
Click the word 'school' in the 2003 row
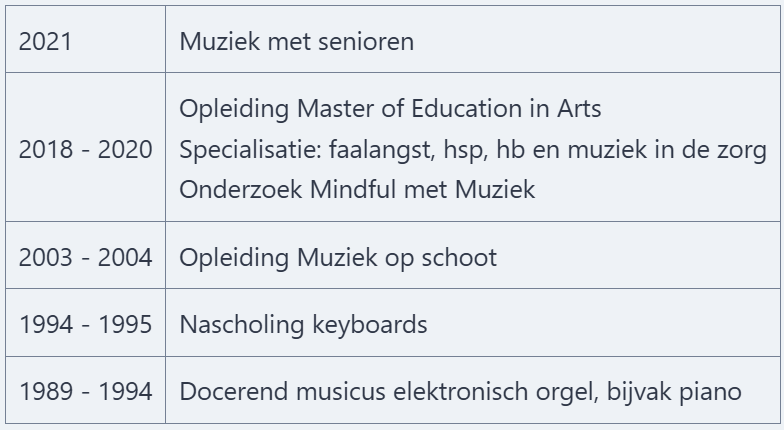click(463, 257)
